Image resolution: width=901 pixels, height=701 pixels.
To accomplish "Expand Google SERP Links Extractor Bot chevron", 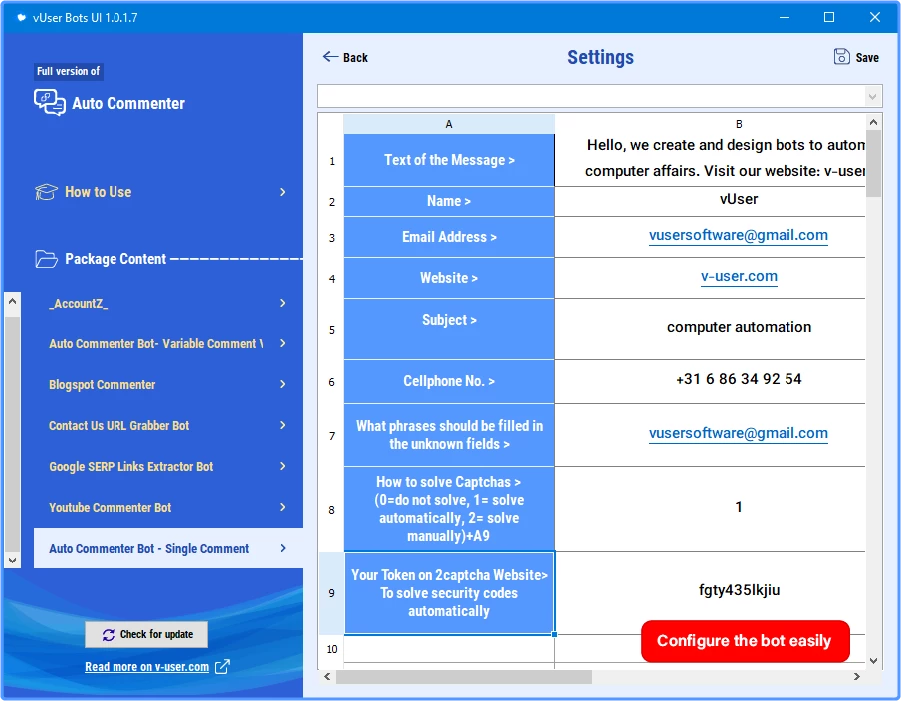I will click(x=283, y=466).
